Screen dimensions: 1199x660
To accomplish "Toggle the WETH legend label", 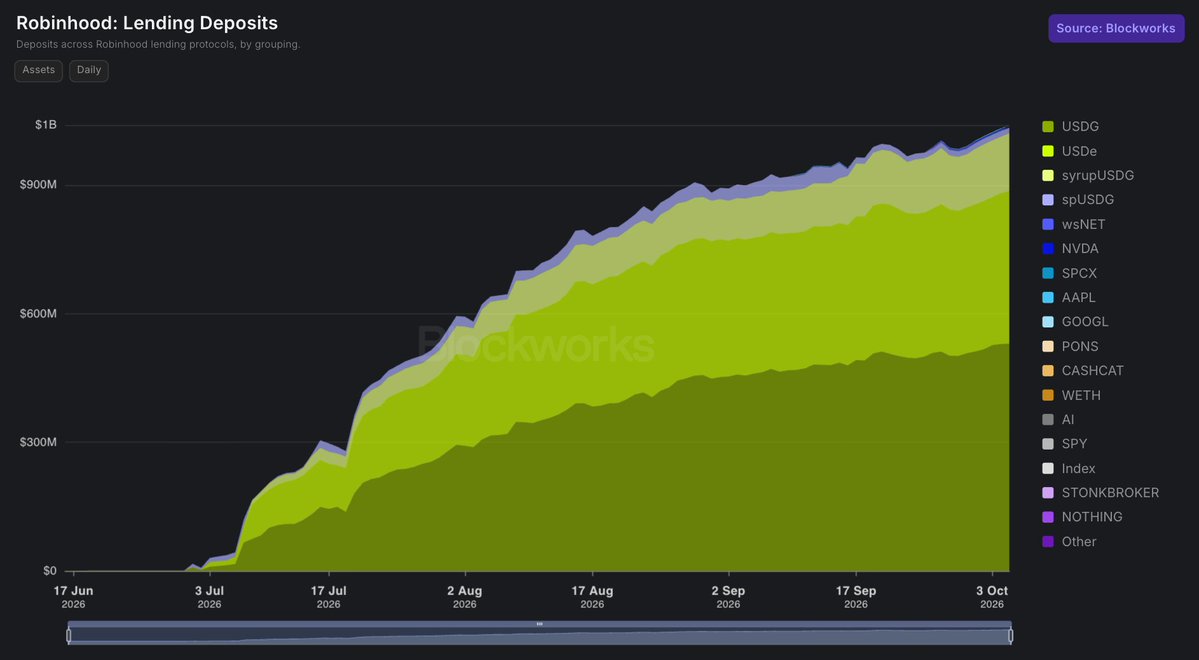I will pos(1080,395).
